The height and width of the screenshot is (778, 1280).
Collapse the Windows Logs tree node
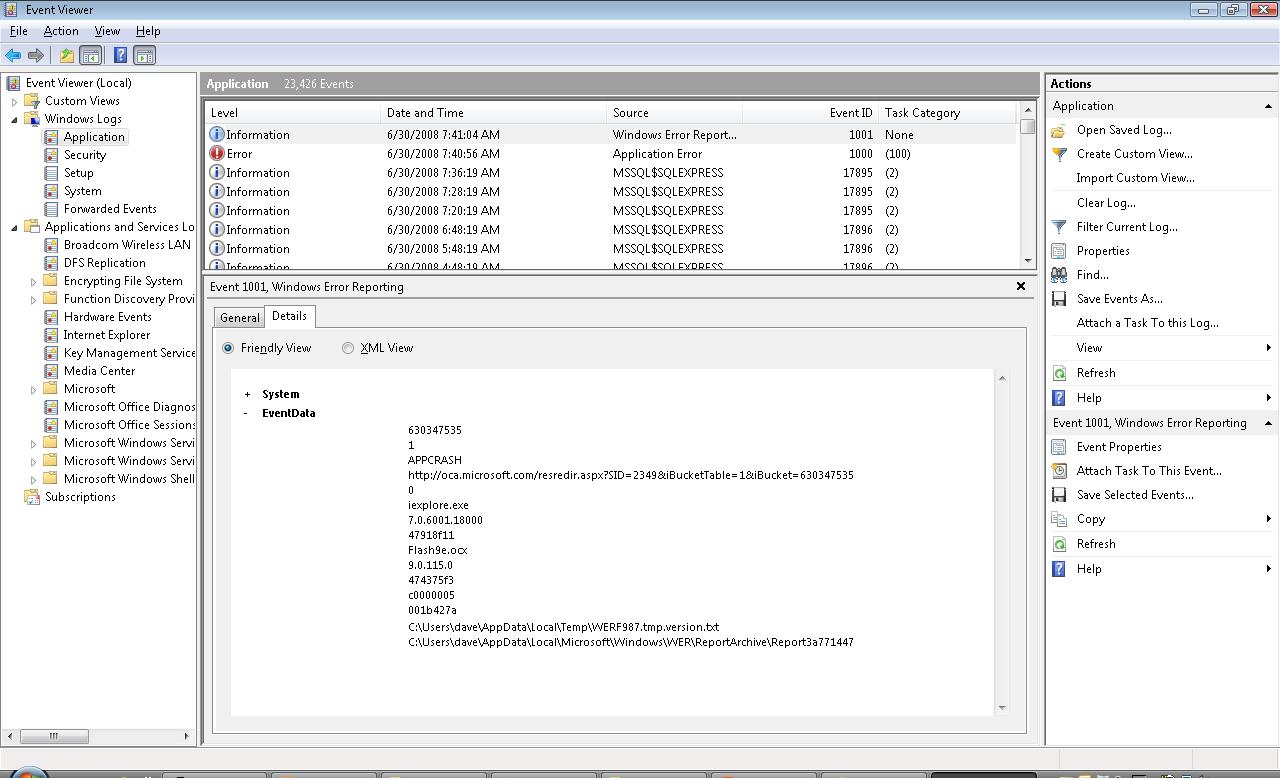[14, 119]
